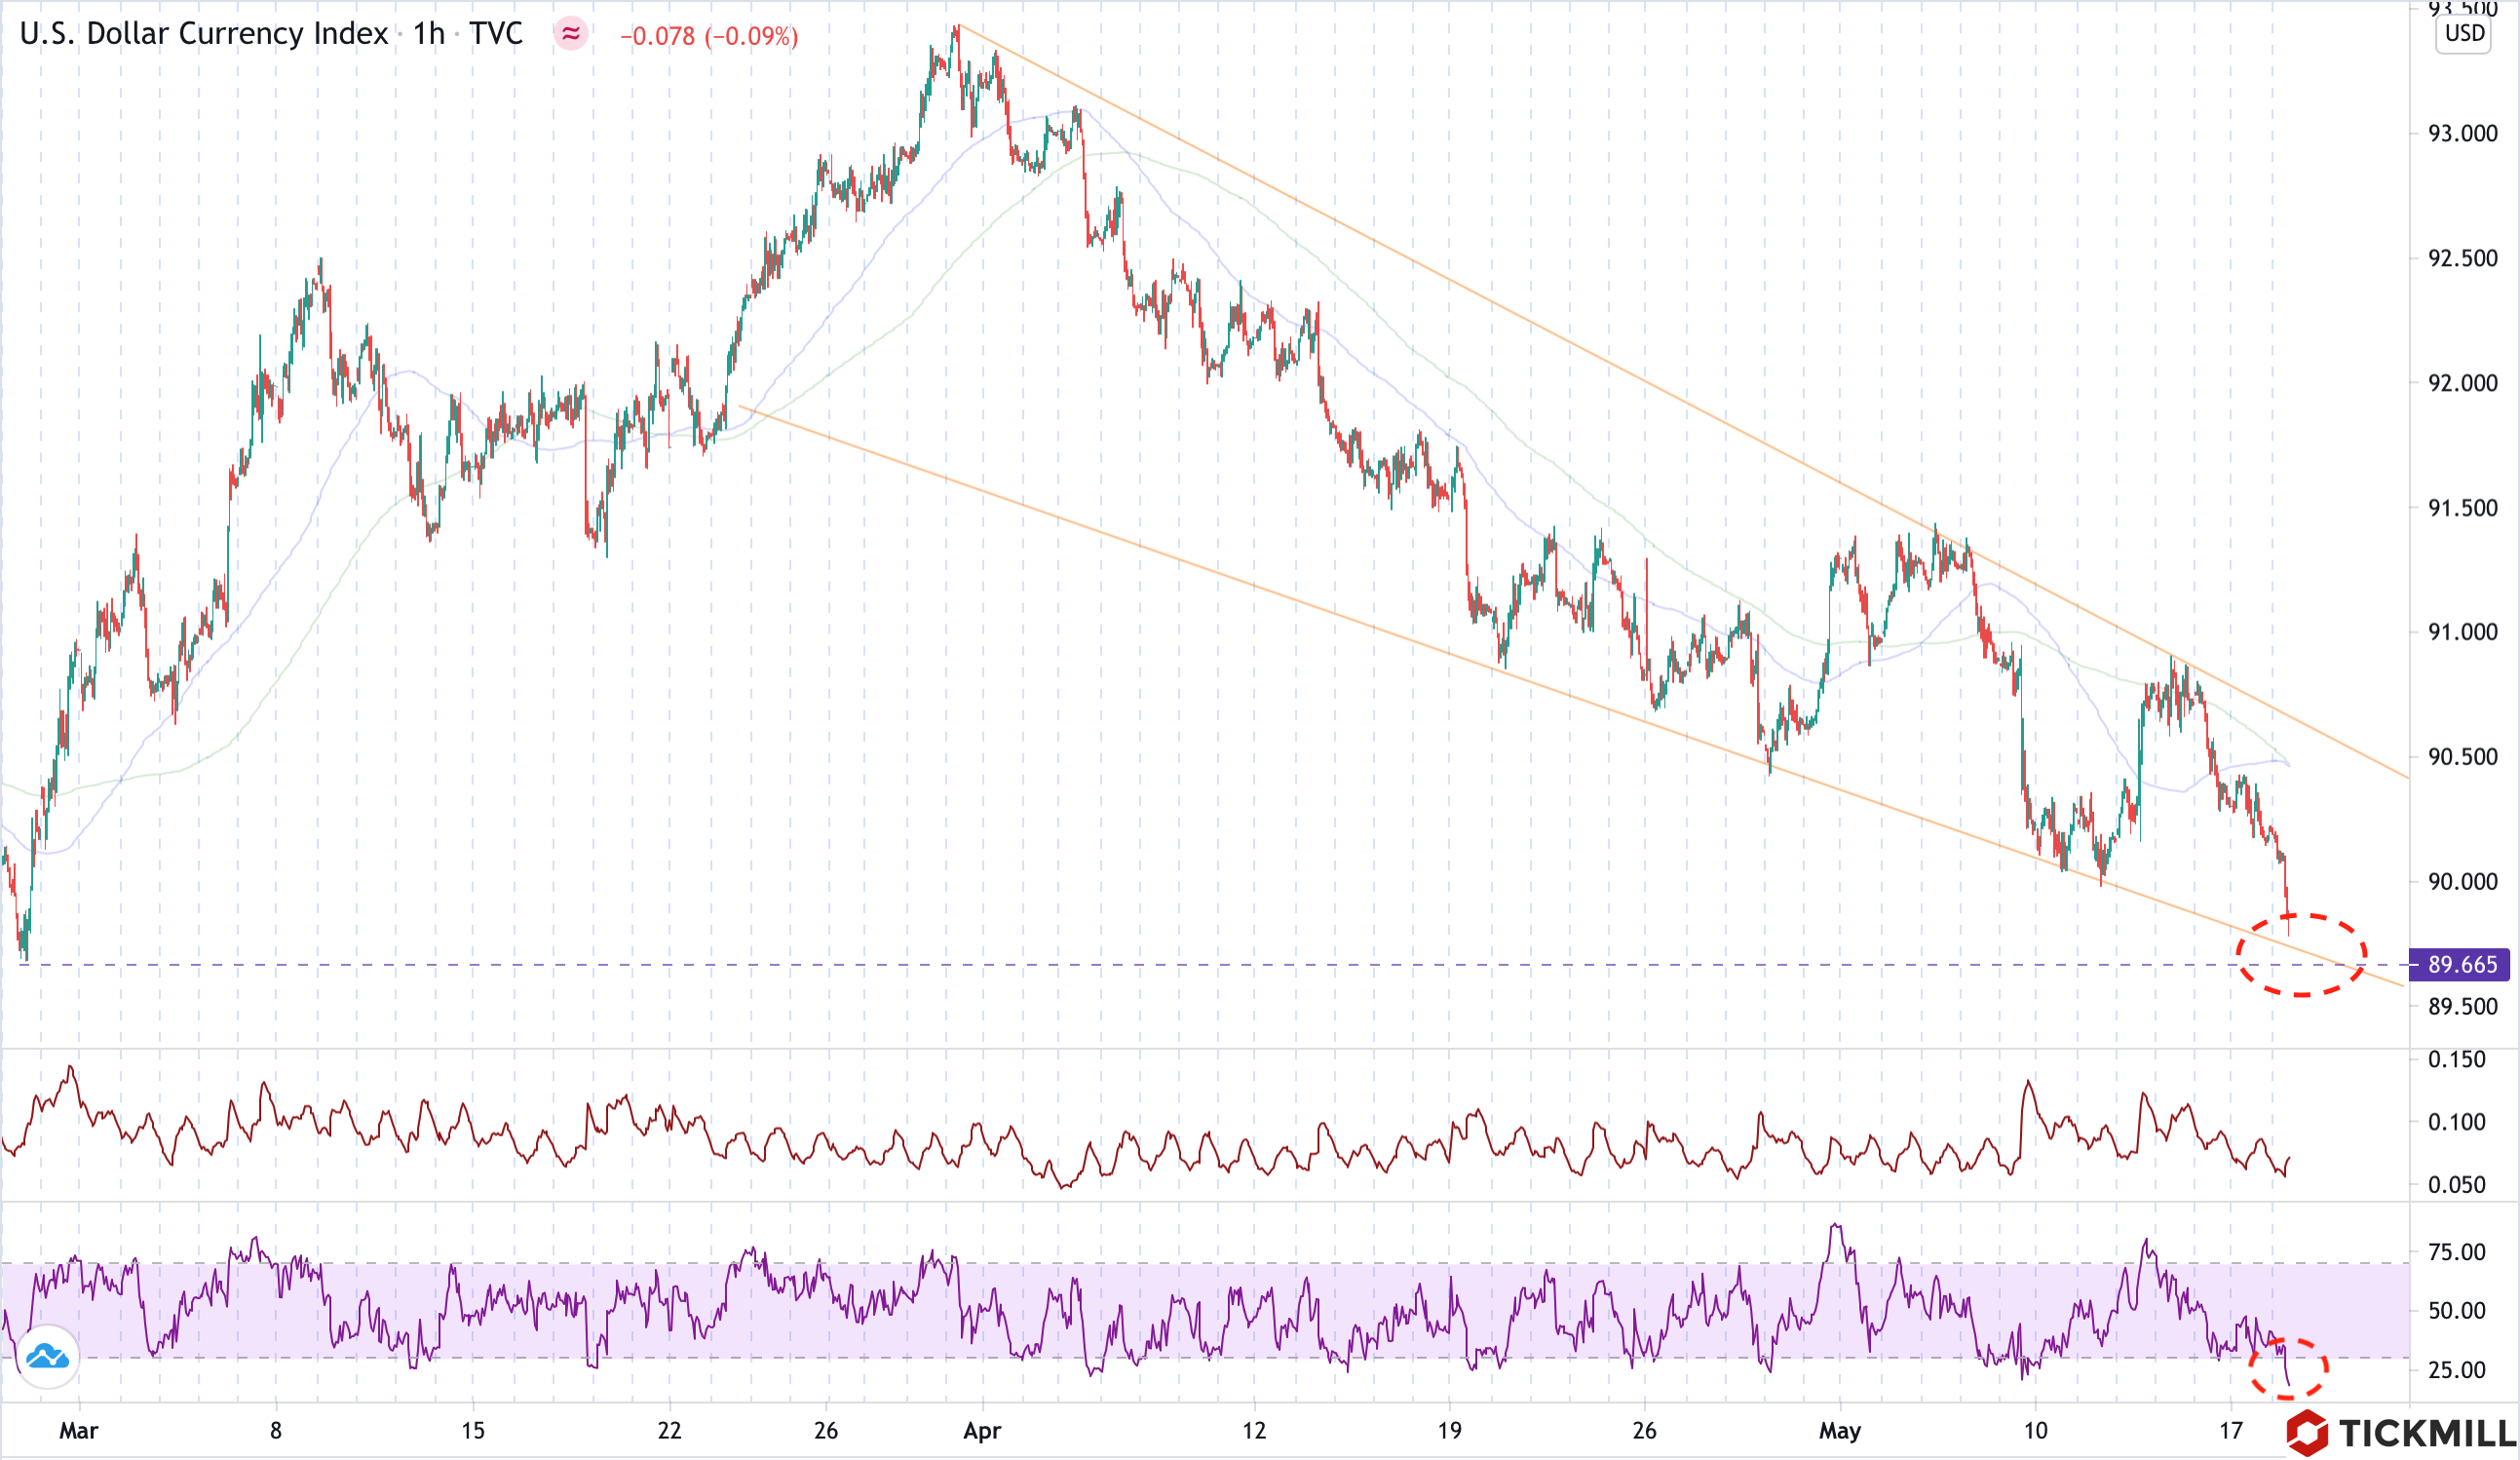The height and width of the screenshot is (1460, 2520).
Task: Click the TVC data source label
Action: 496,34
